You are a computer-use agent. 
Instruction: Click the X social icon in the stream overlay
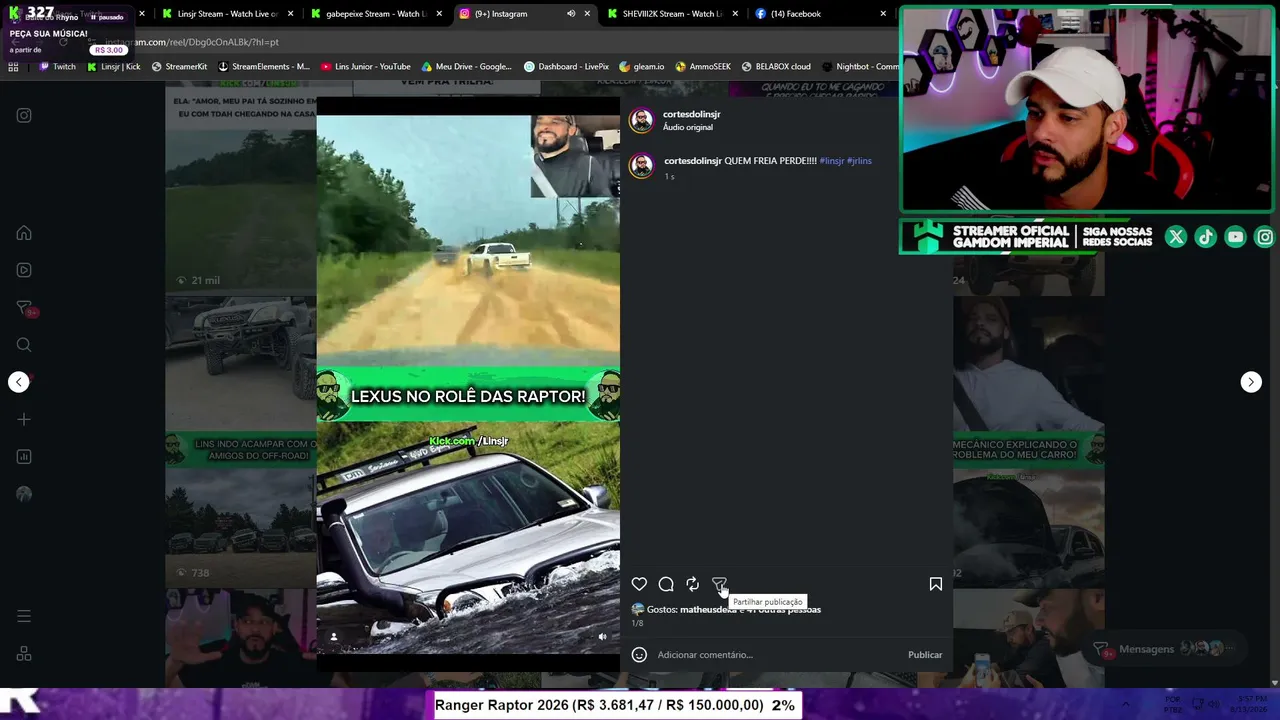(1176, 237)
